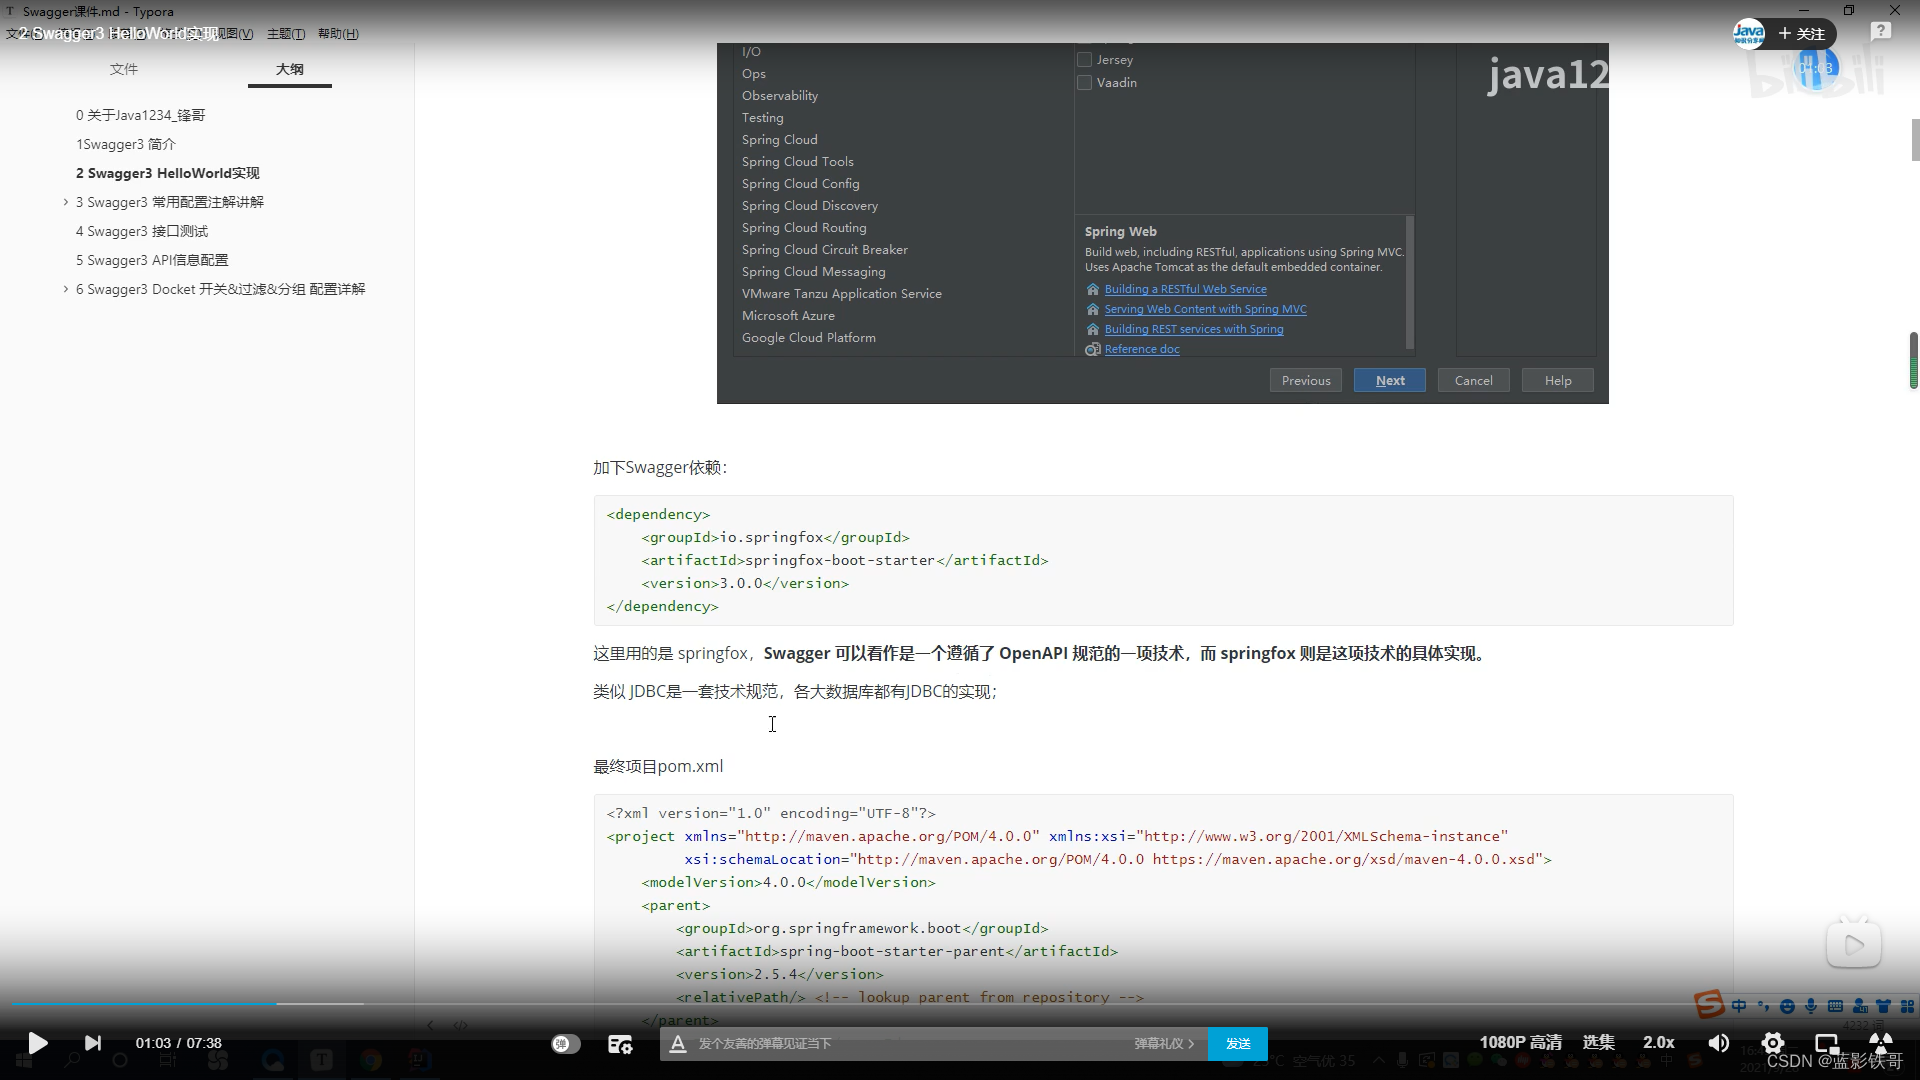Select VMware Tanzu Application Service category

coord(842,294)
